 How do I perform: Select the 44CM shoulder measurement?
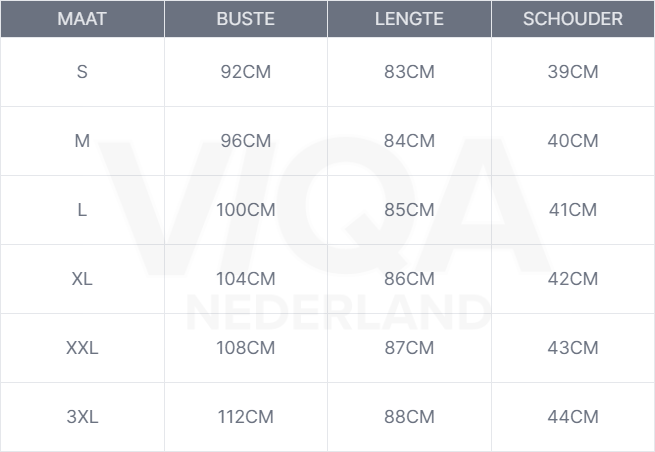pos(573,417)
